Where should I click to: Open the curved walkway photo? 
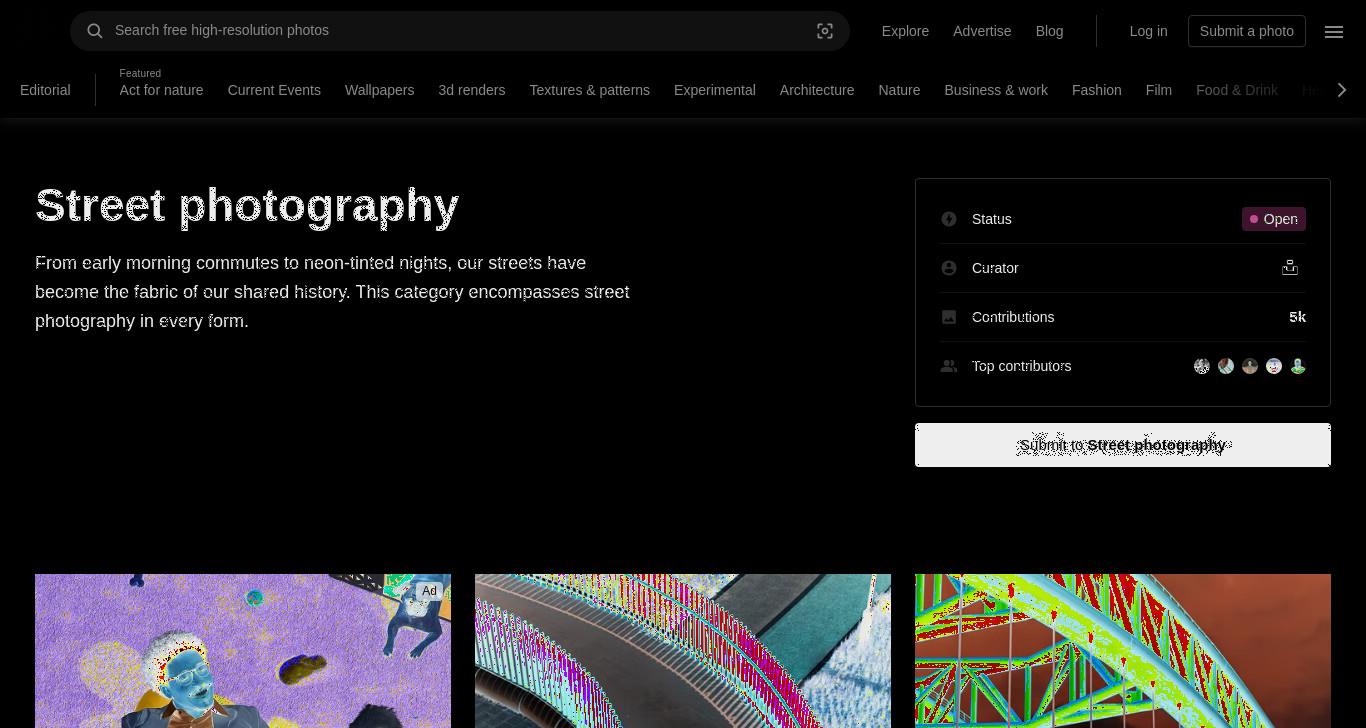click(x=683, y=651)
